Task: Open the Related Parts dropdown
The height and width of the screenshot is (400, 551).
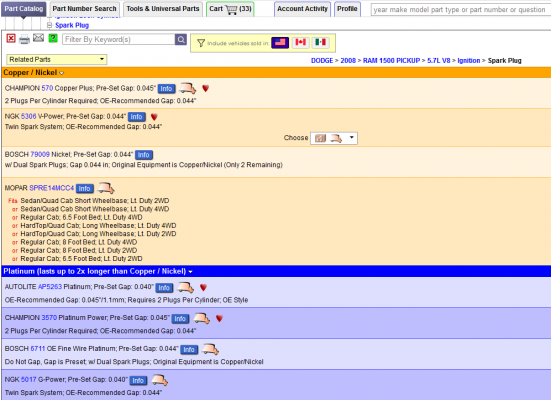Action: [57, 59]
